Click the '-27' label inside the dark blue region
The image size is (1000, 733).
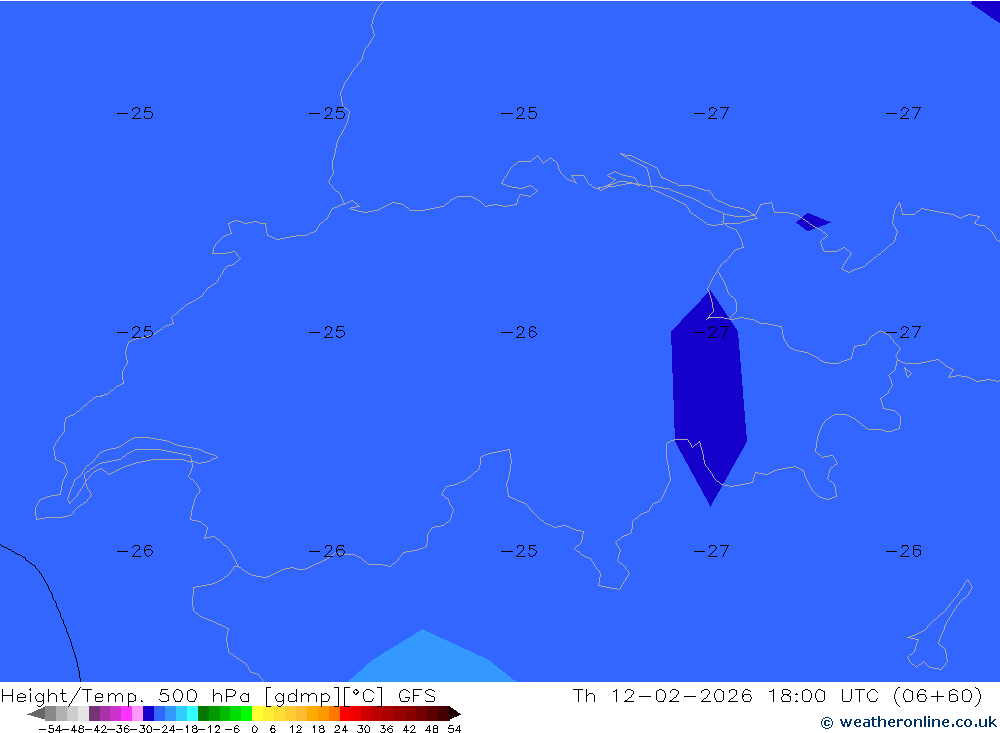click(711, 332)
